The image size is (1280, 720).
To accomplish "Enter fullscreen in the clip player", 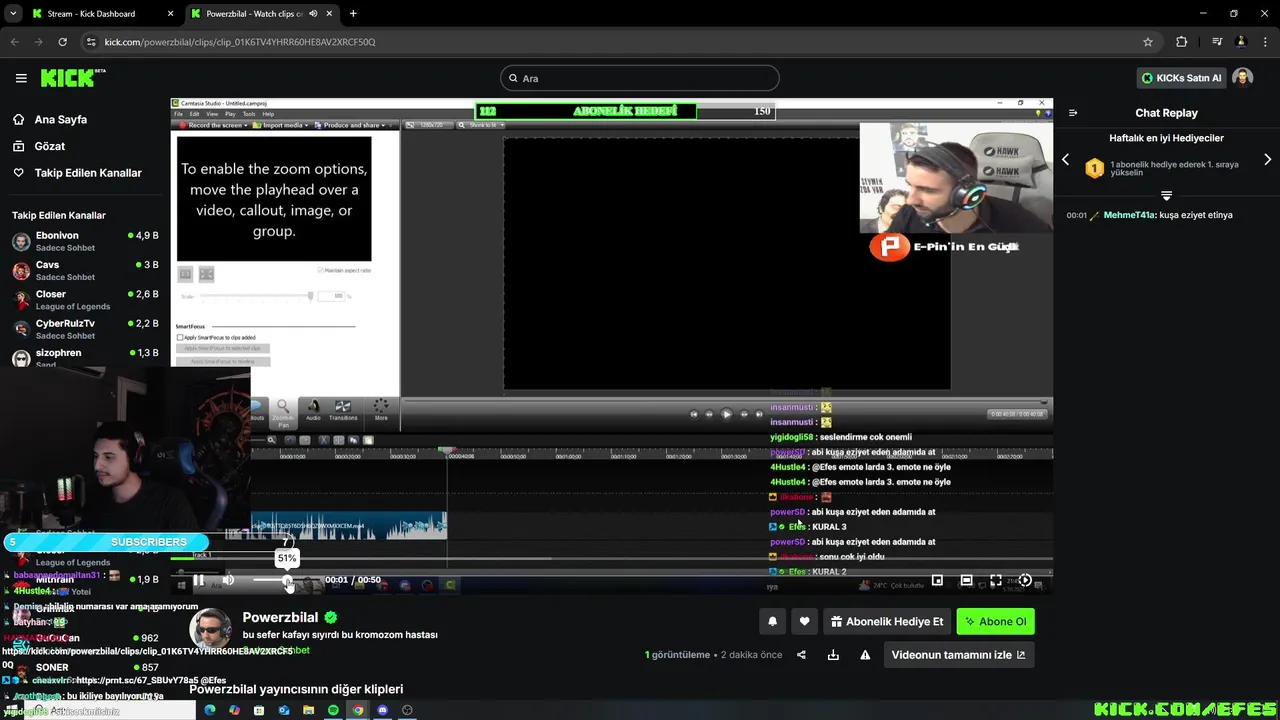I will (996, 580).
